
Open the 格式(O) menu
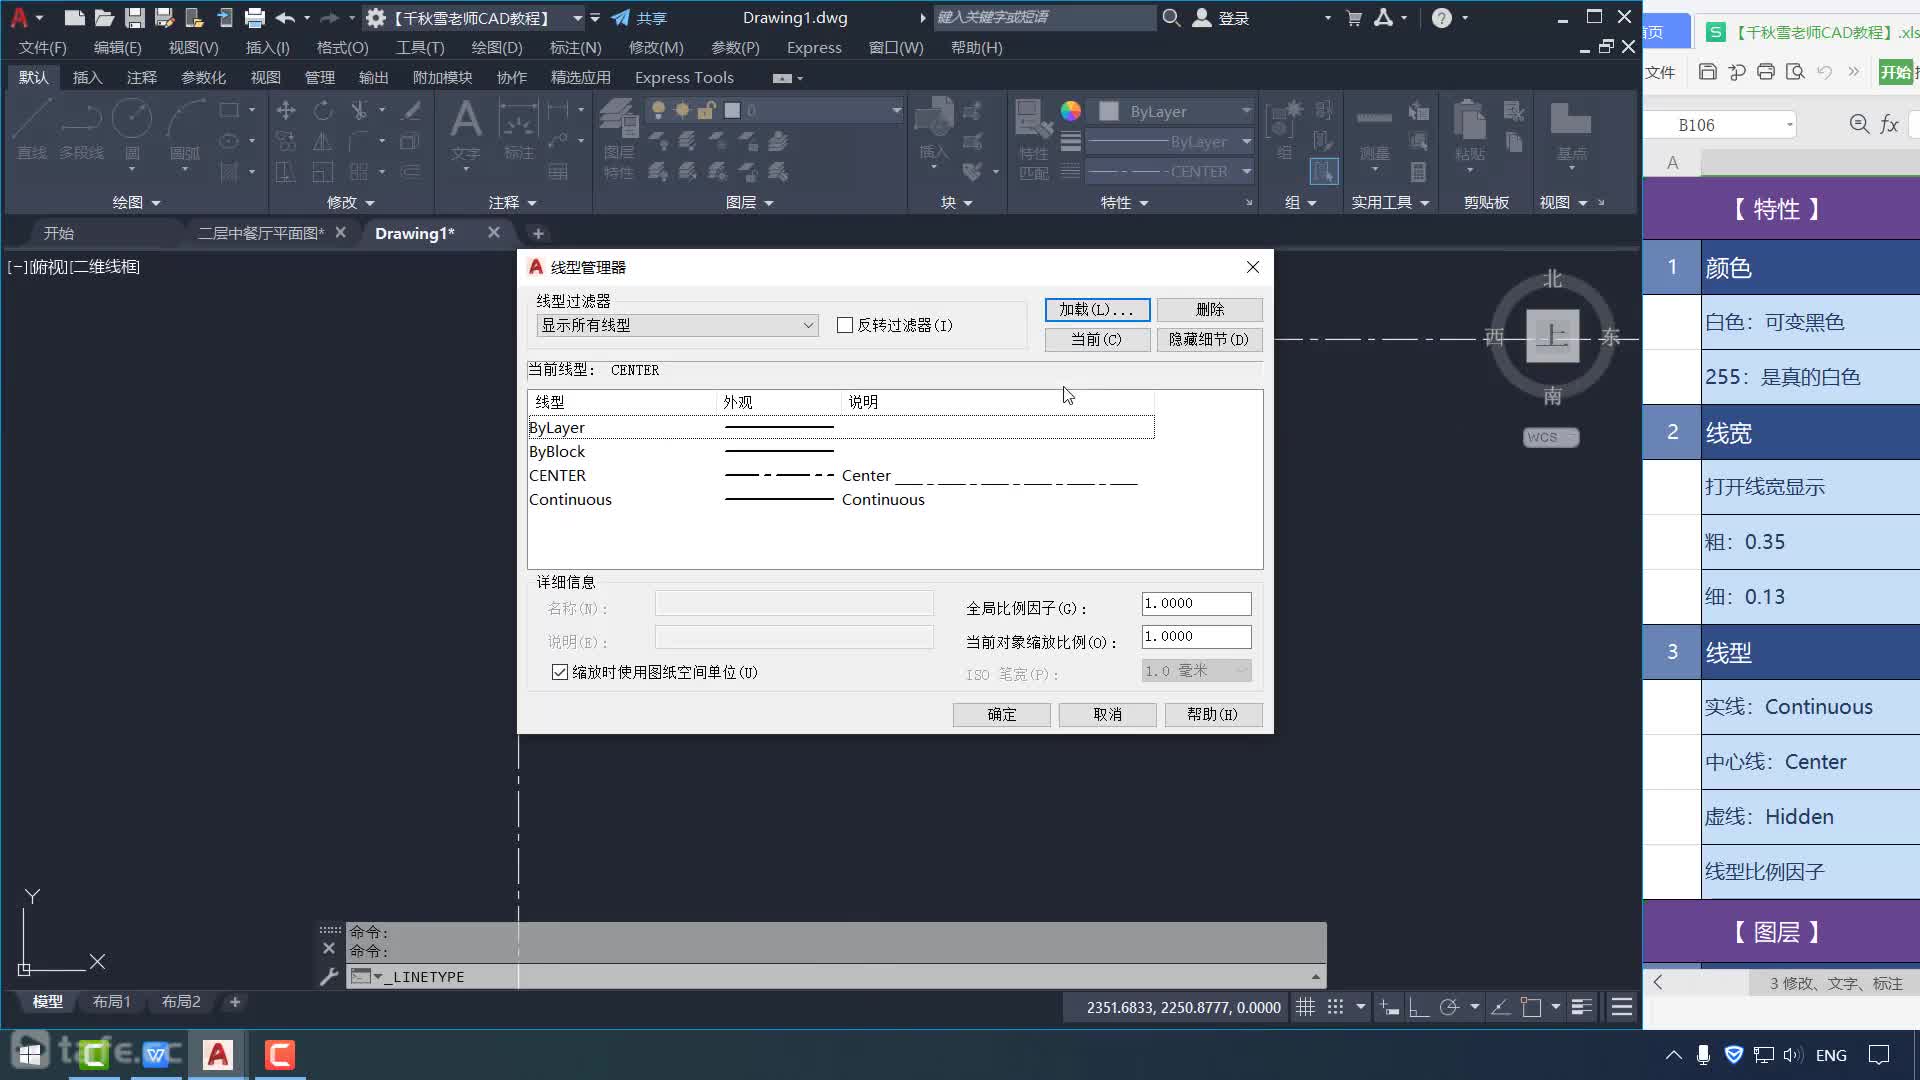coord(342,47)
